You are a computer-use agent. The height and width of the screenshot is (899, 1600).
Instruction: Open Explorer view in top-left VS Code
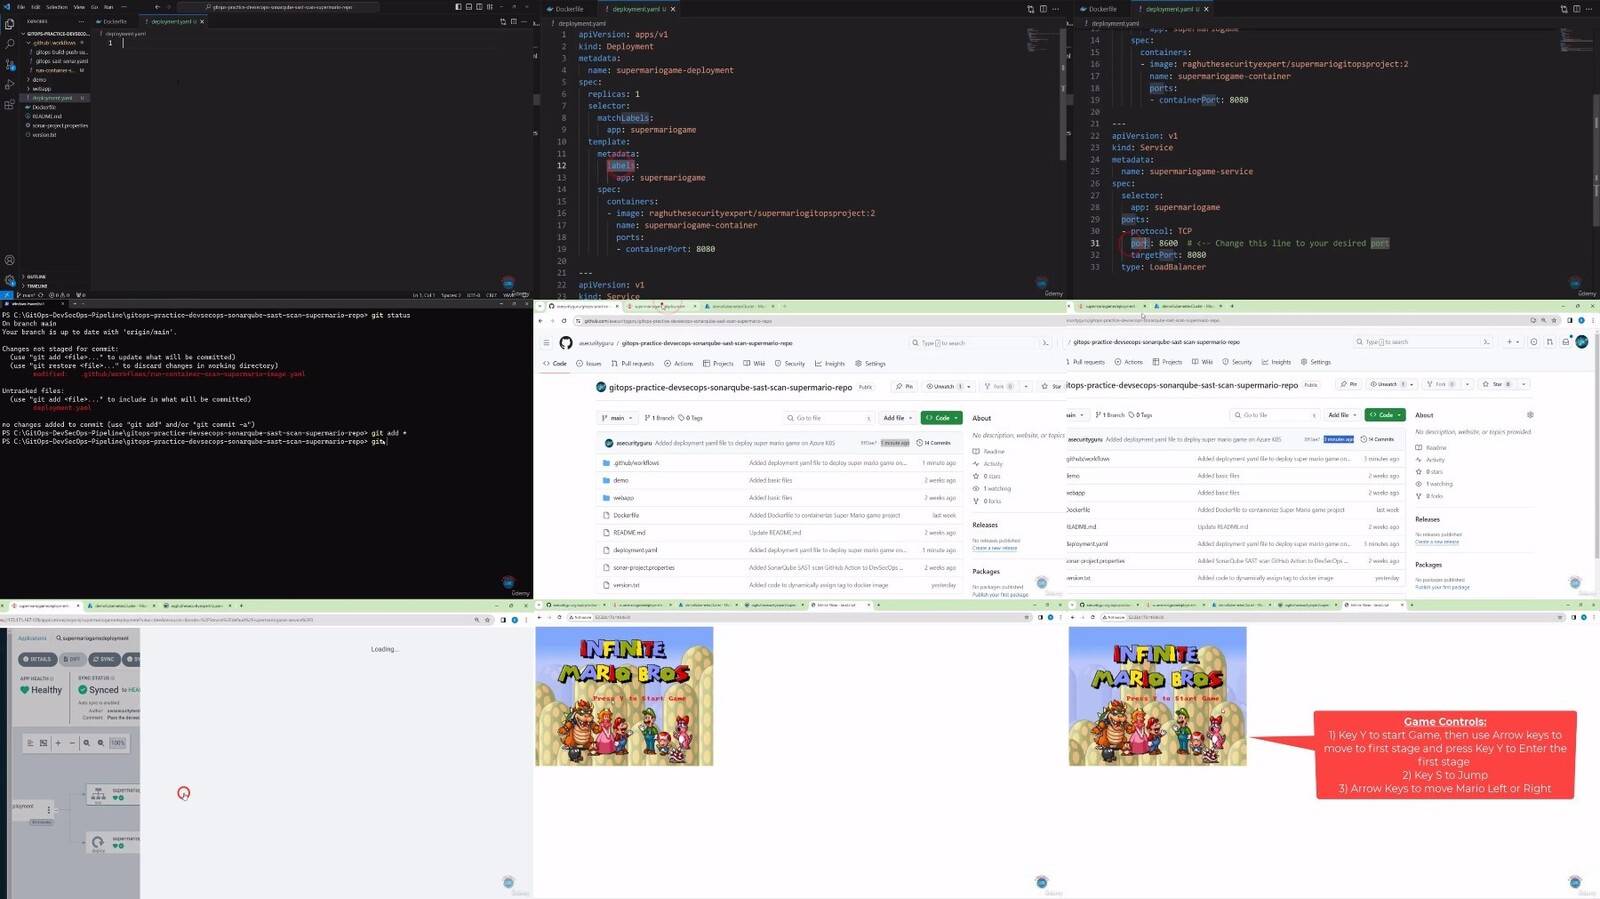coord(9,24)
